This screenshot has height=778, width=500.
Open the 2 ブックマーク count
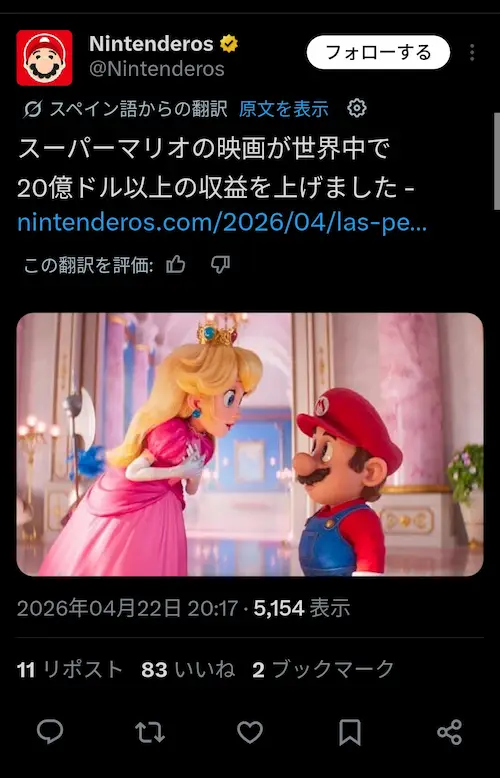click(323, 669)
